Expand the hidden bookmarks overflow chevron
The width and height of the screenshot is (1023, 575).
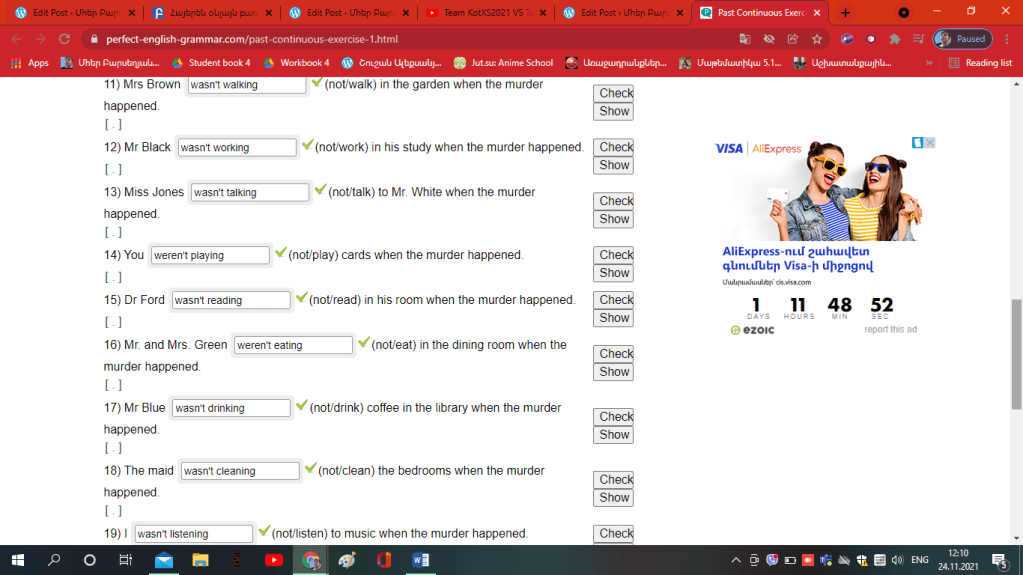coord(929,62)
